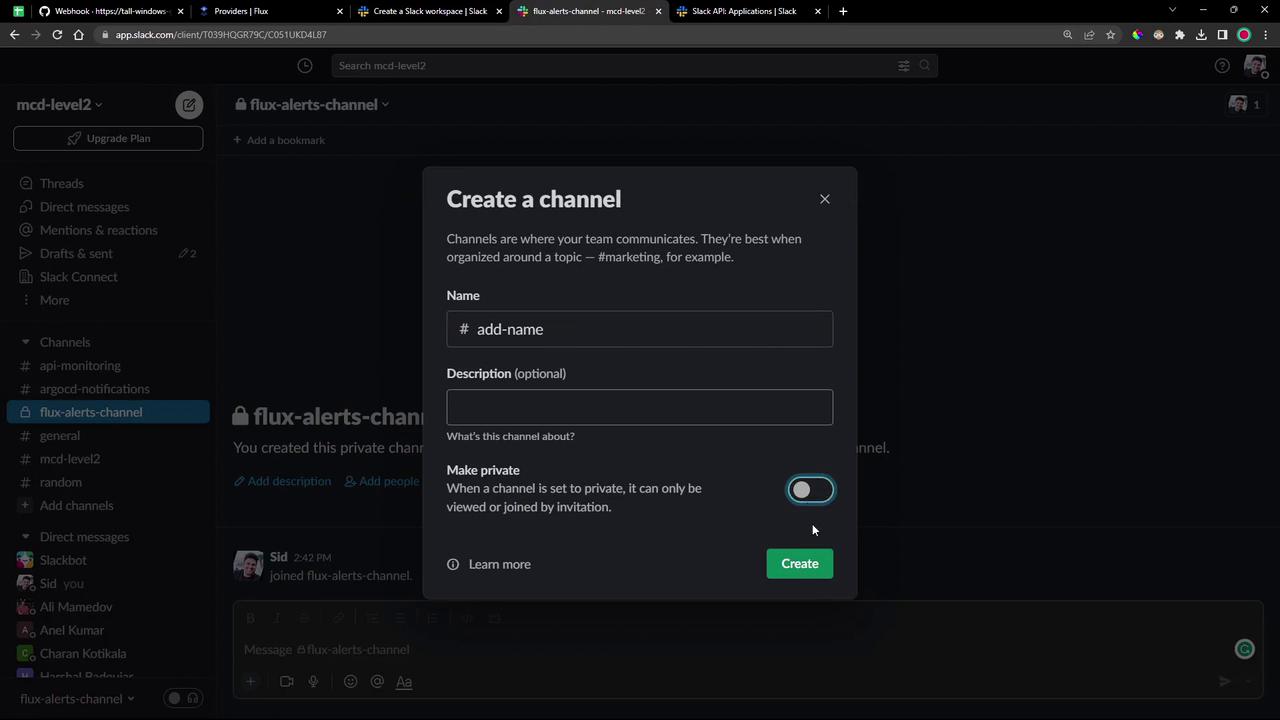Open Direct messages in top sidebar list
The image size is (1280, 720).
(84, 207)
